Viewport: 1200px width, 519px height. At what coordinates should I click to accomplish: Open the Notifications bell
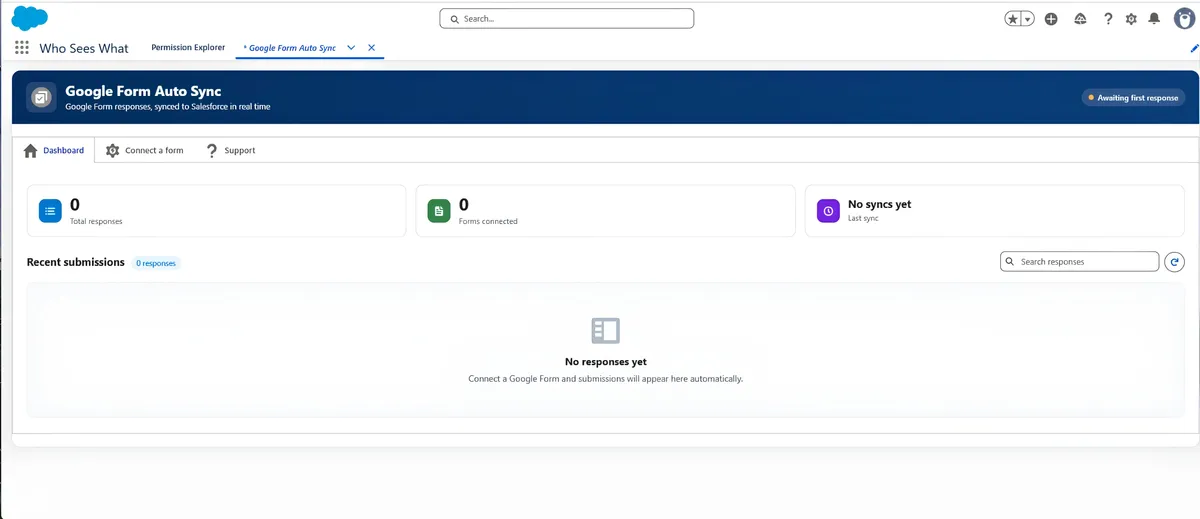(1154, 19)
